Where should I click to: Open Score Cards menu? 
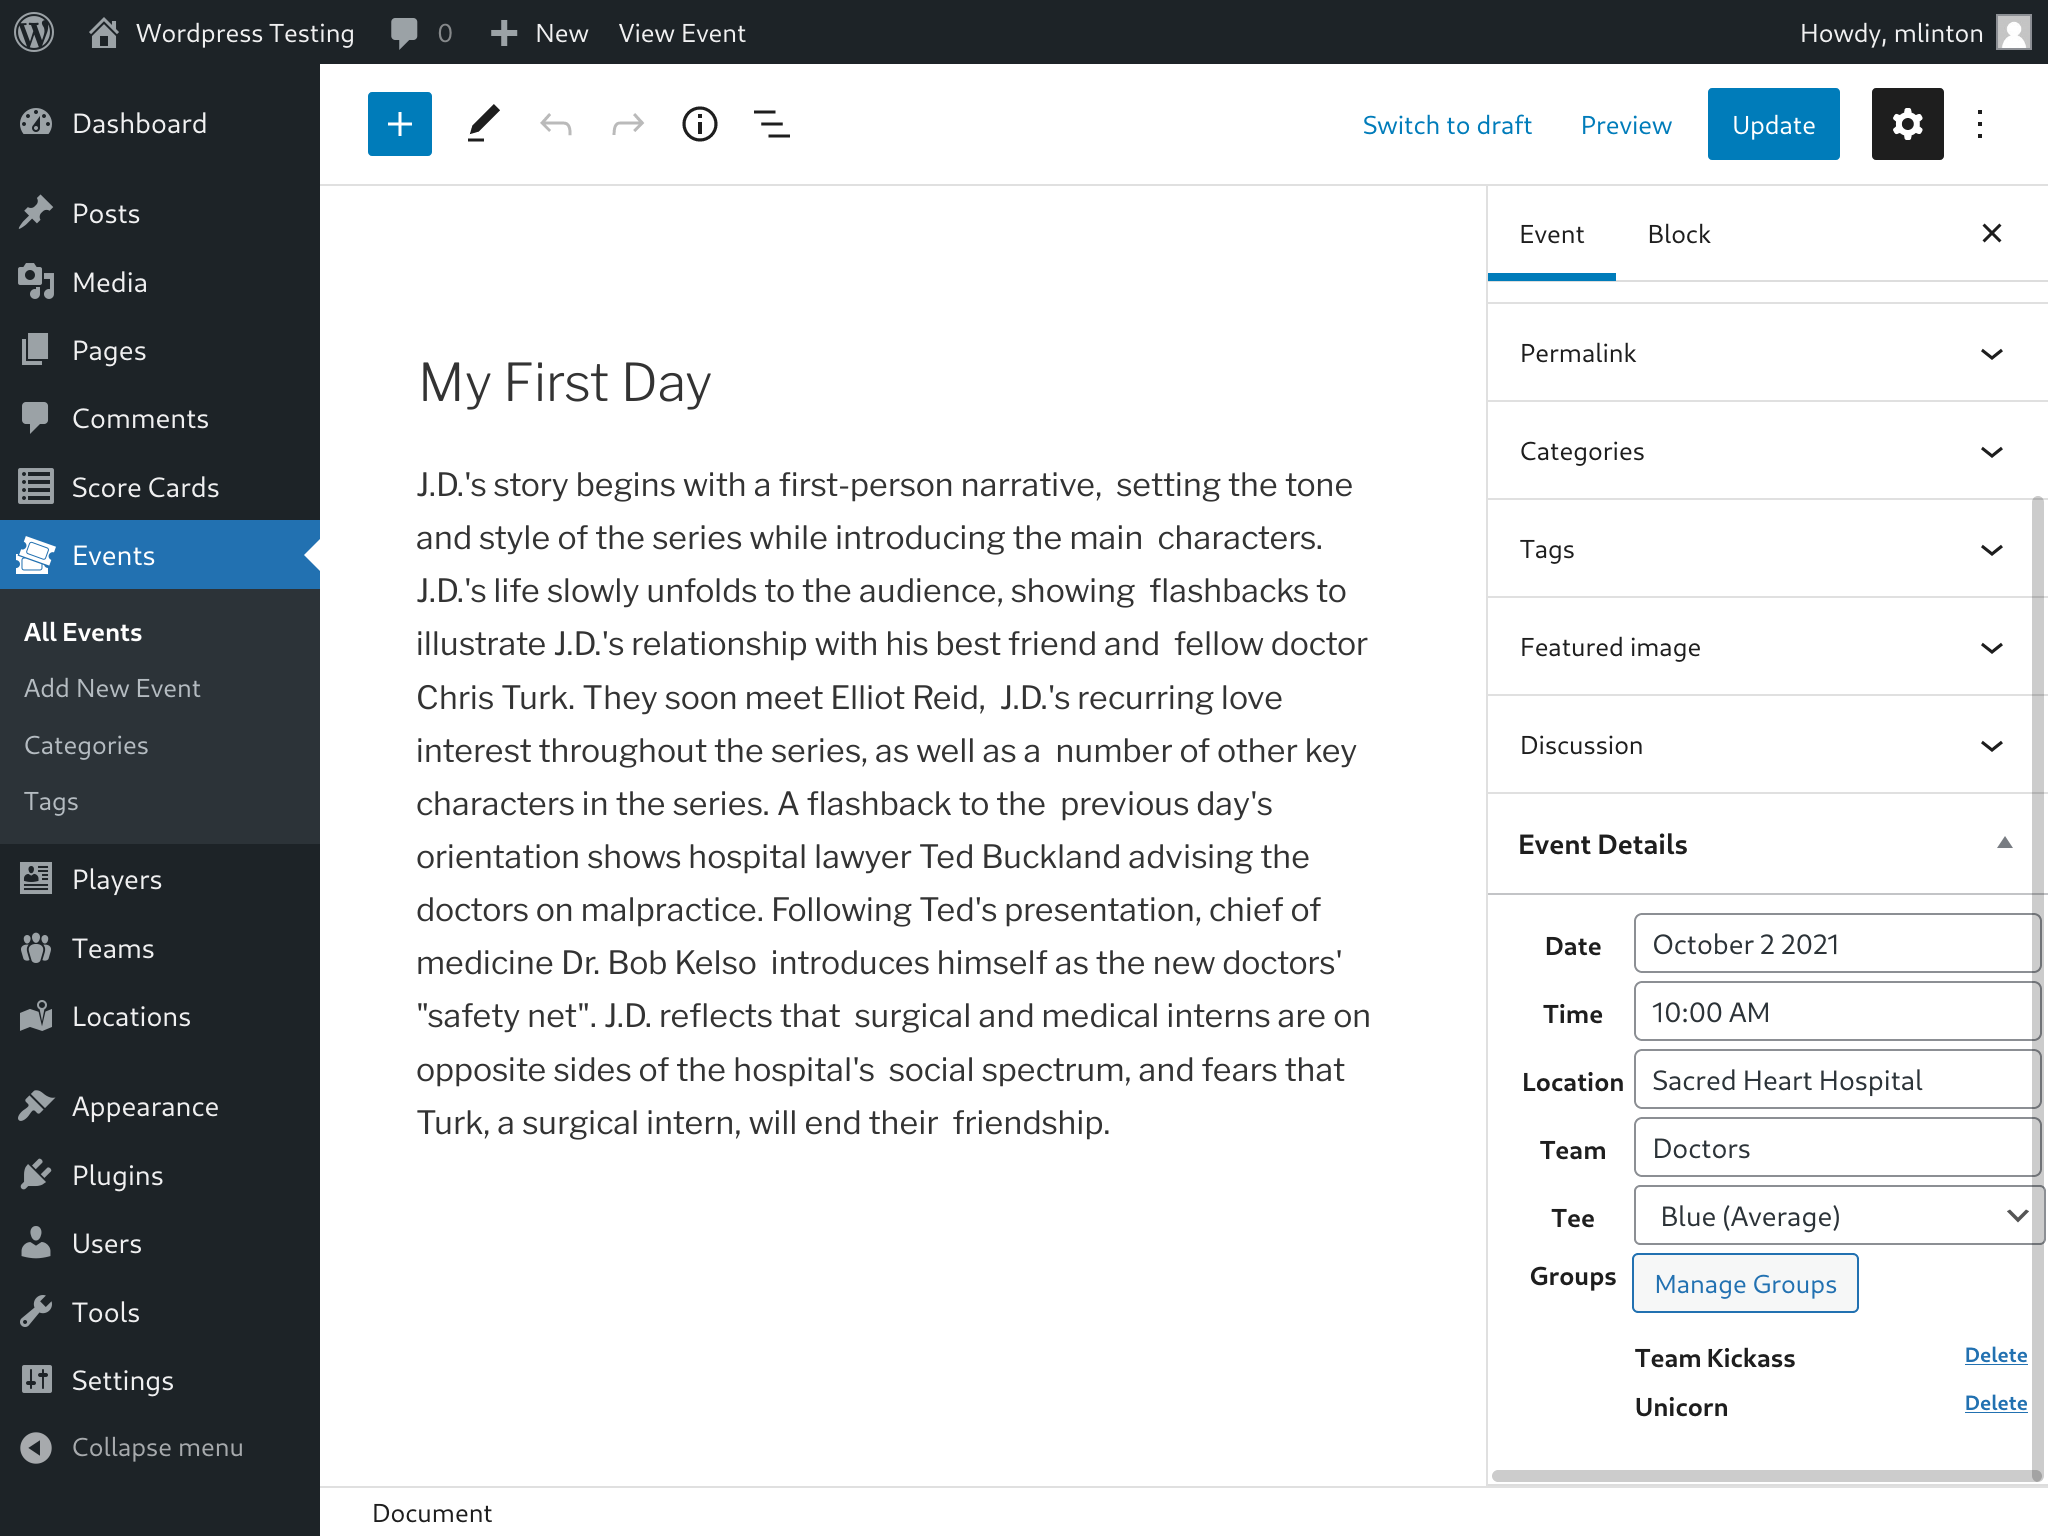[x=160, y=487]
